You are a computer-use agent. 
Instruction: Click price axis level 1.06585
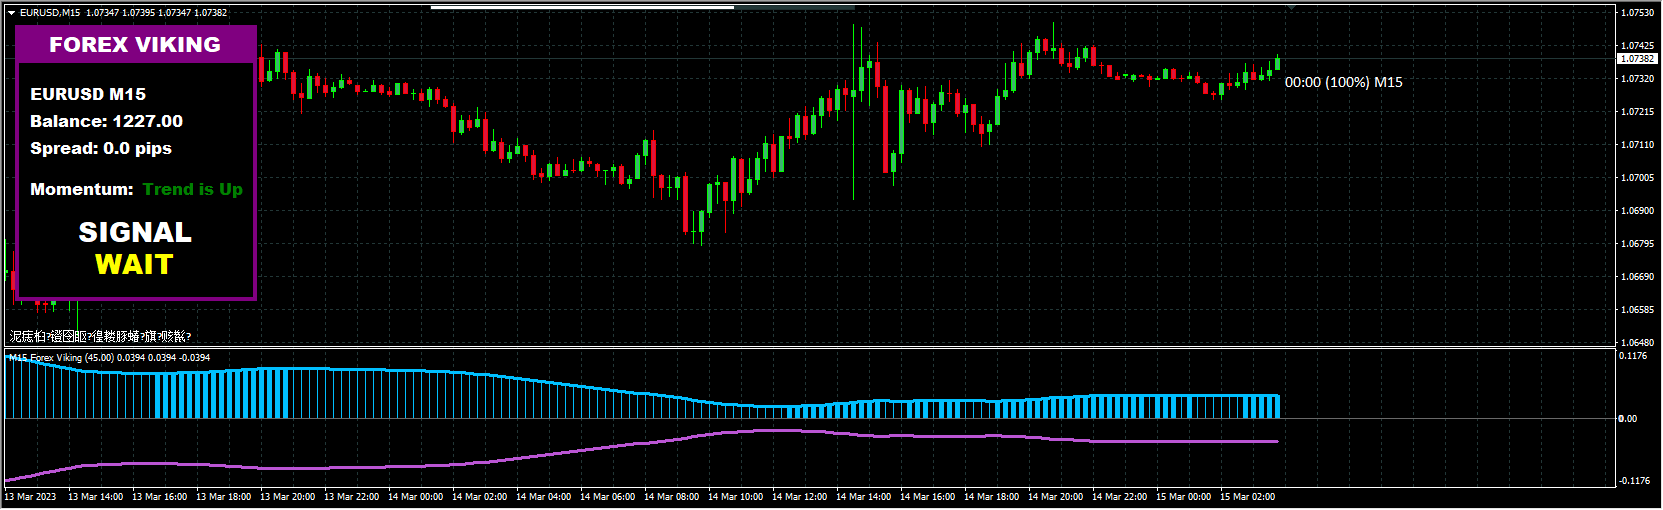click(1637, 310)
